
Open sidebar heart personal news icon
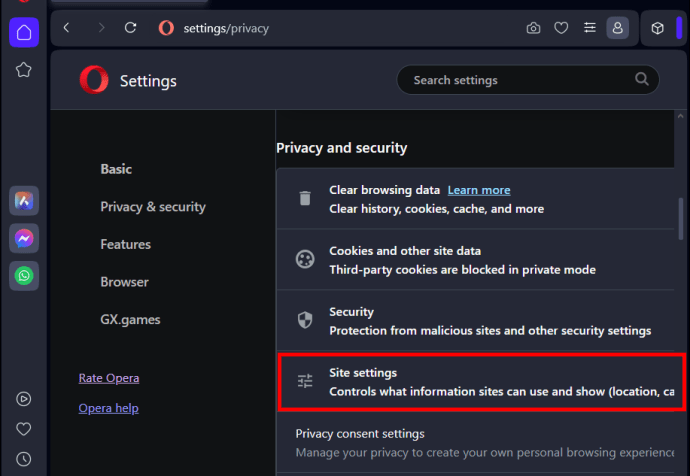(x=24, y=429)
